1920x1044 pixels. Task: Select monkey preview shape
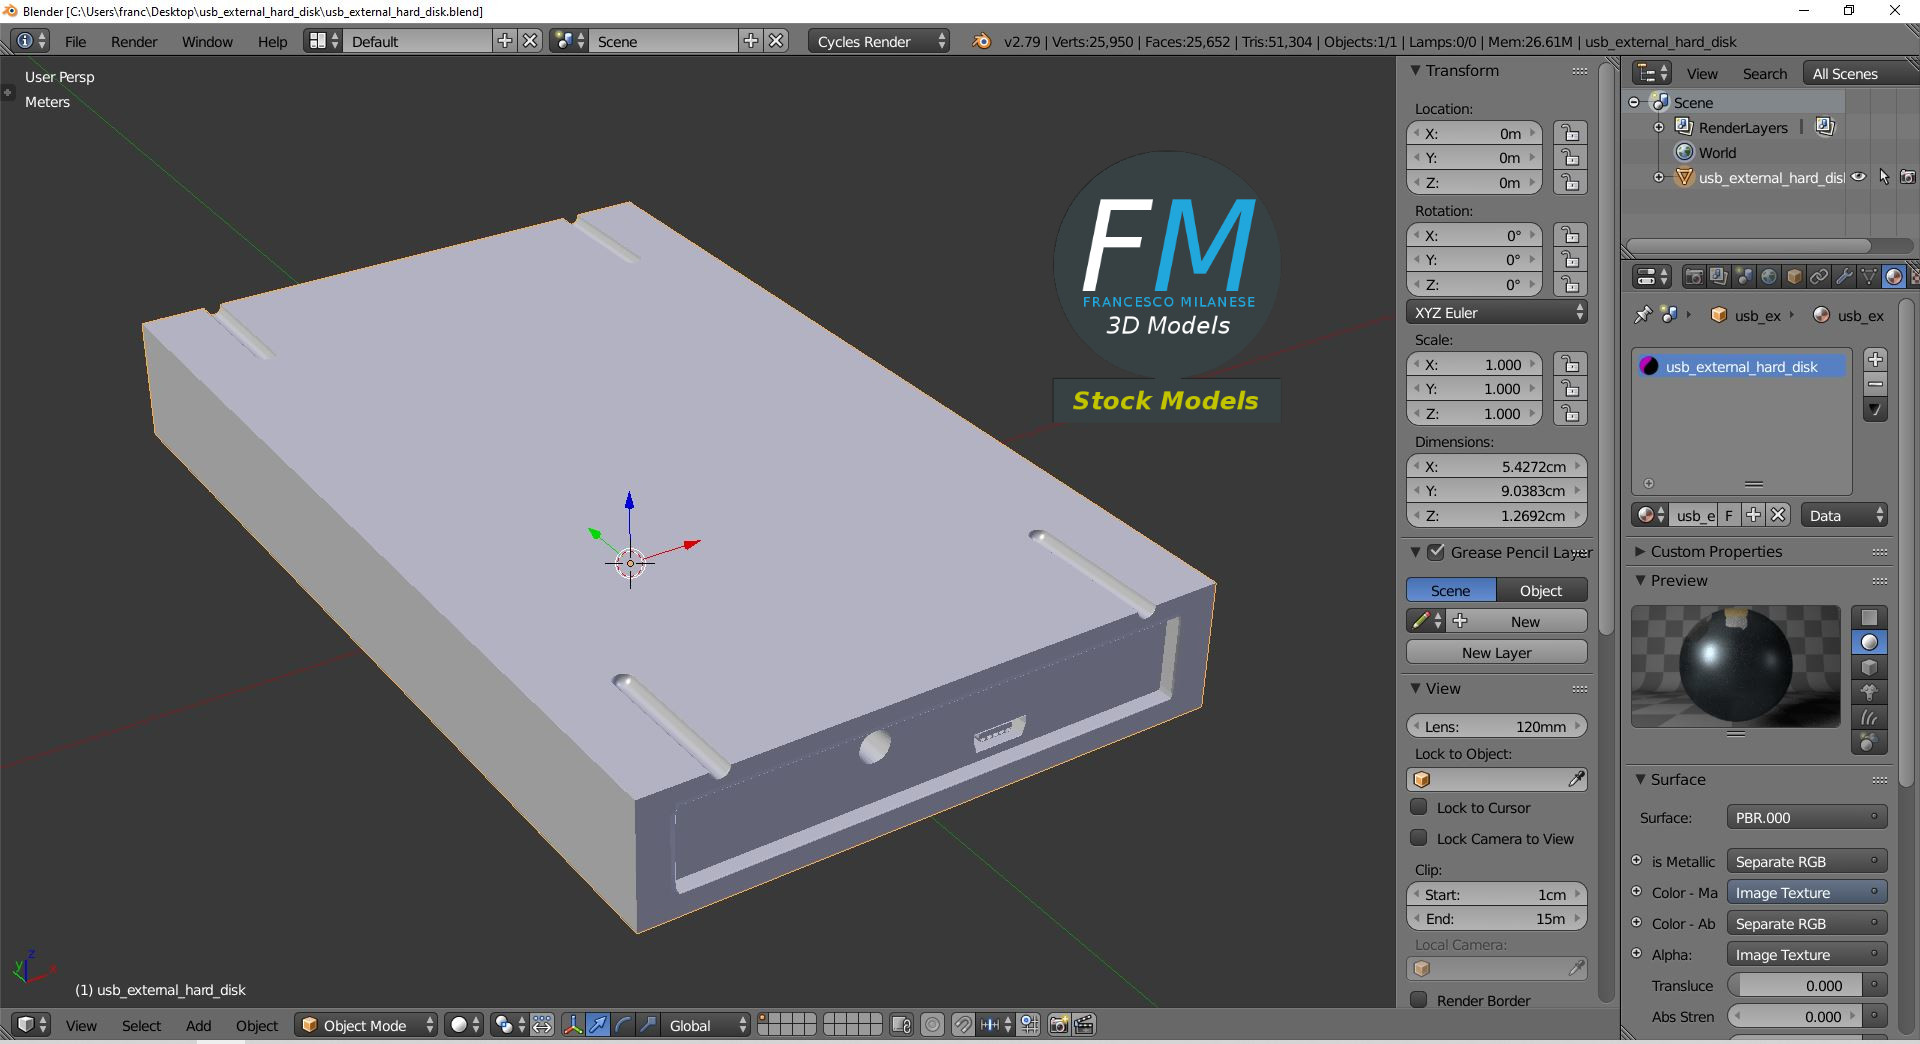(x=1869, y=693)
